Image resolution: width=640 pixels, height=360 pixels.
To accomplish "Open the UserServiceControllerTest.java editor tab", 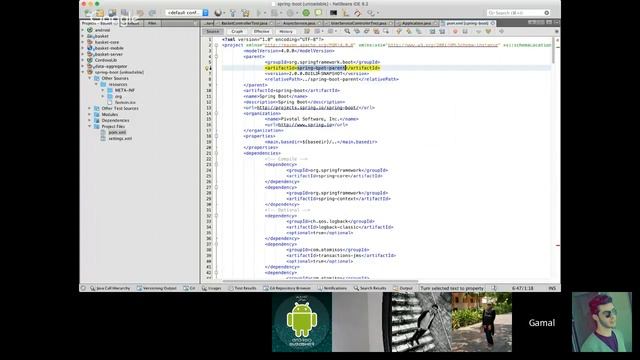I will (359, 23).
